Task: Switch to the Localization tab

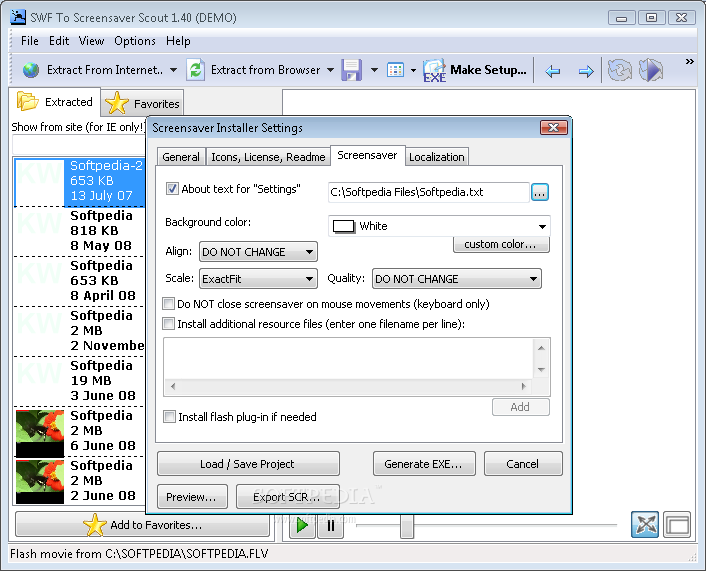Action: click(x=437, y=157)
